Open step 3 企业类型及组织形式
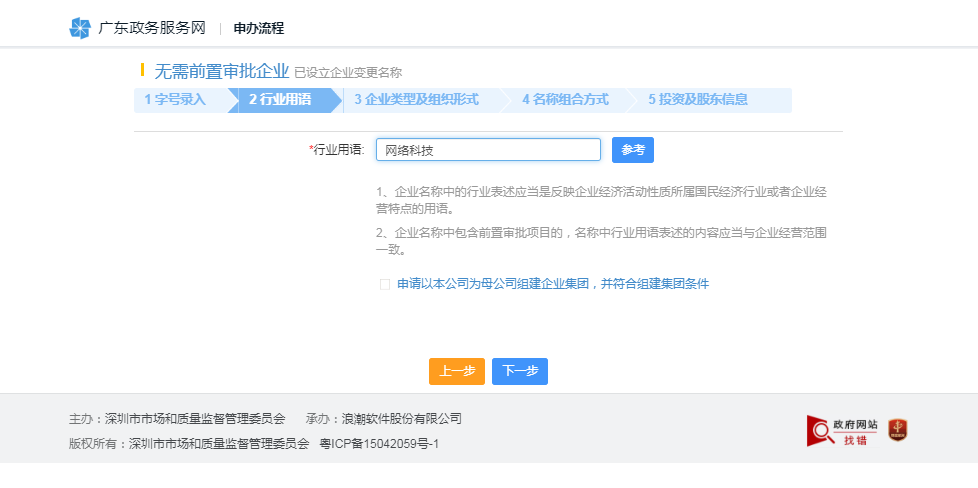This screenshot has width=978, height=488. [x=416, y=100]
